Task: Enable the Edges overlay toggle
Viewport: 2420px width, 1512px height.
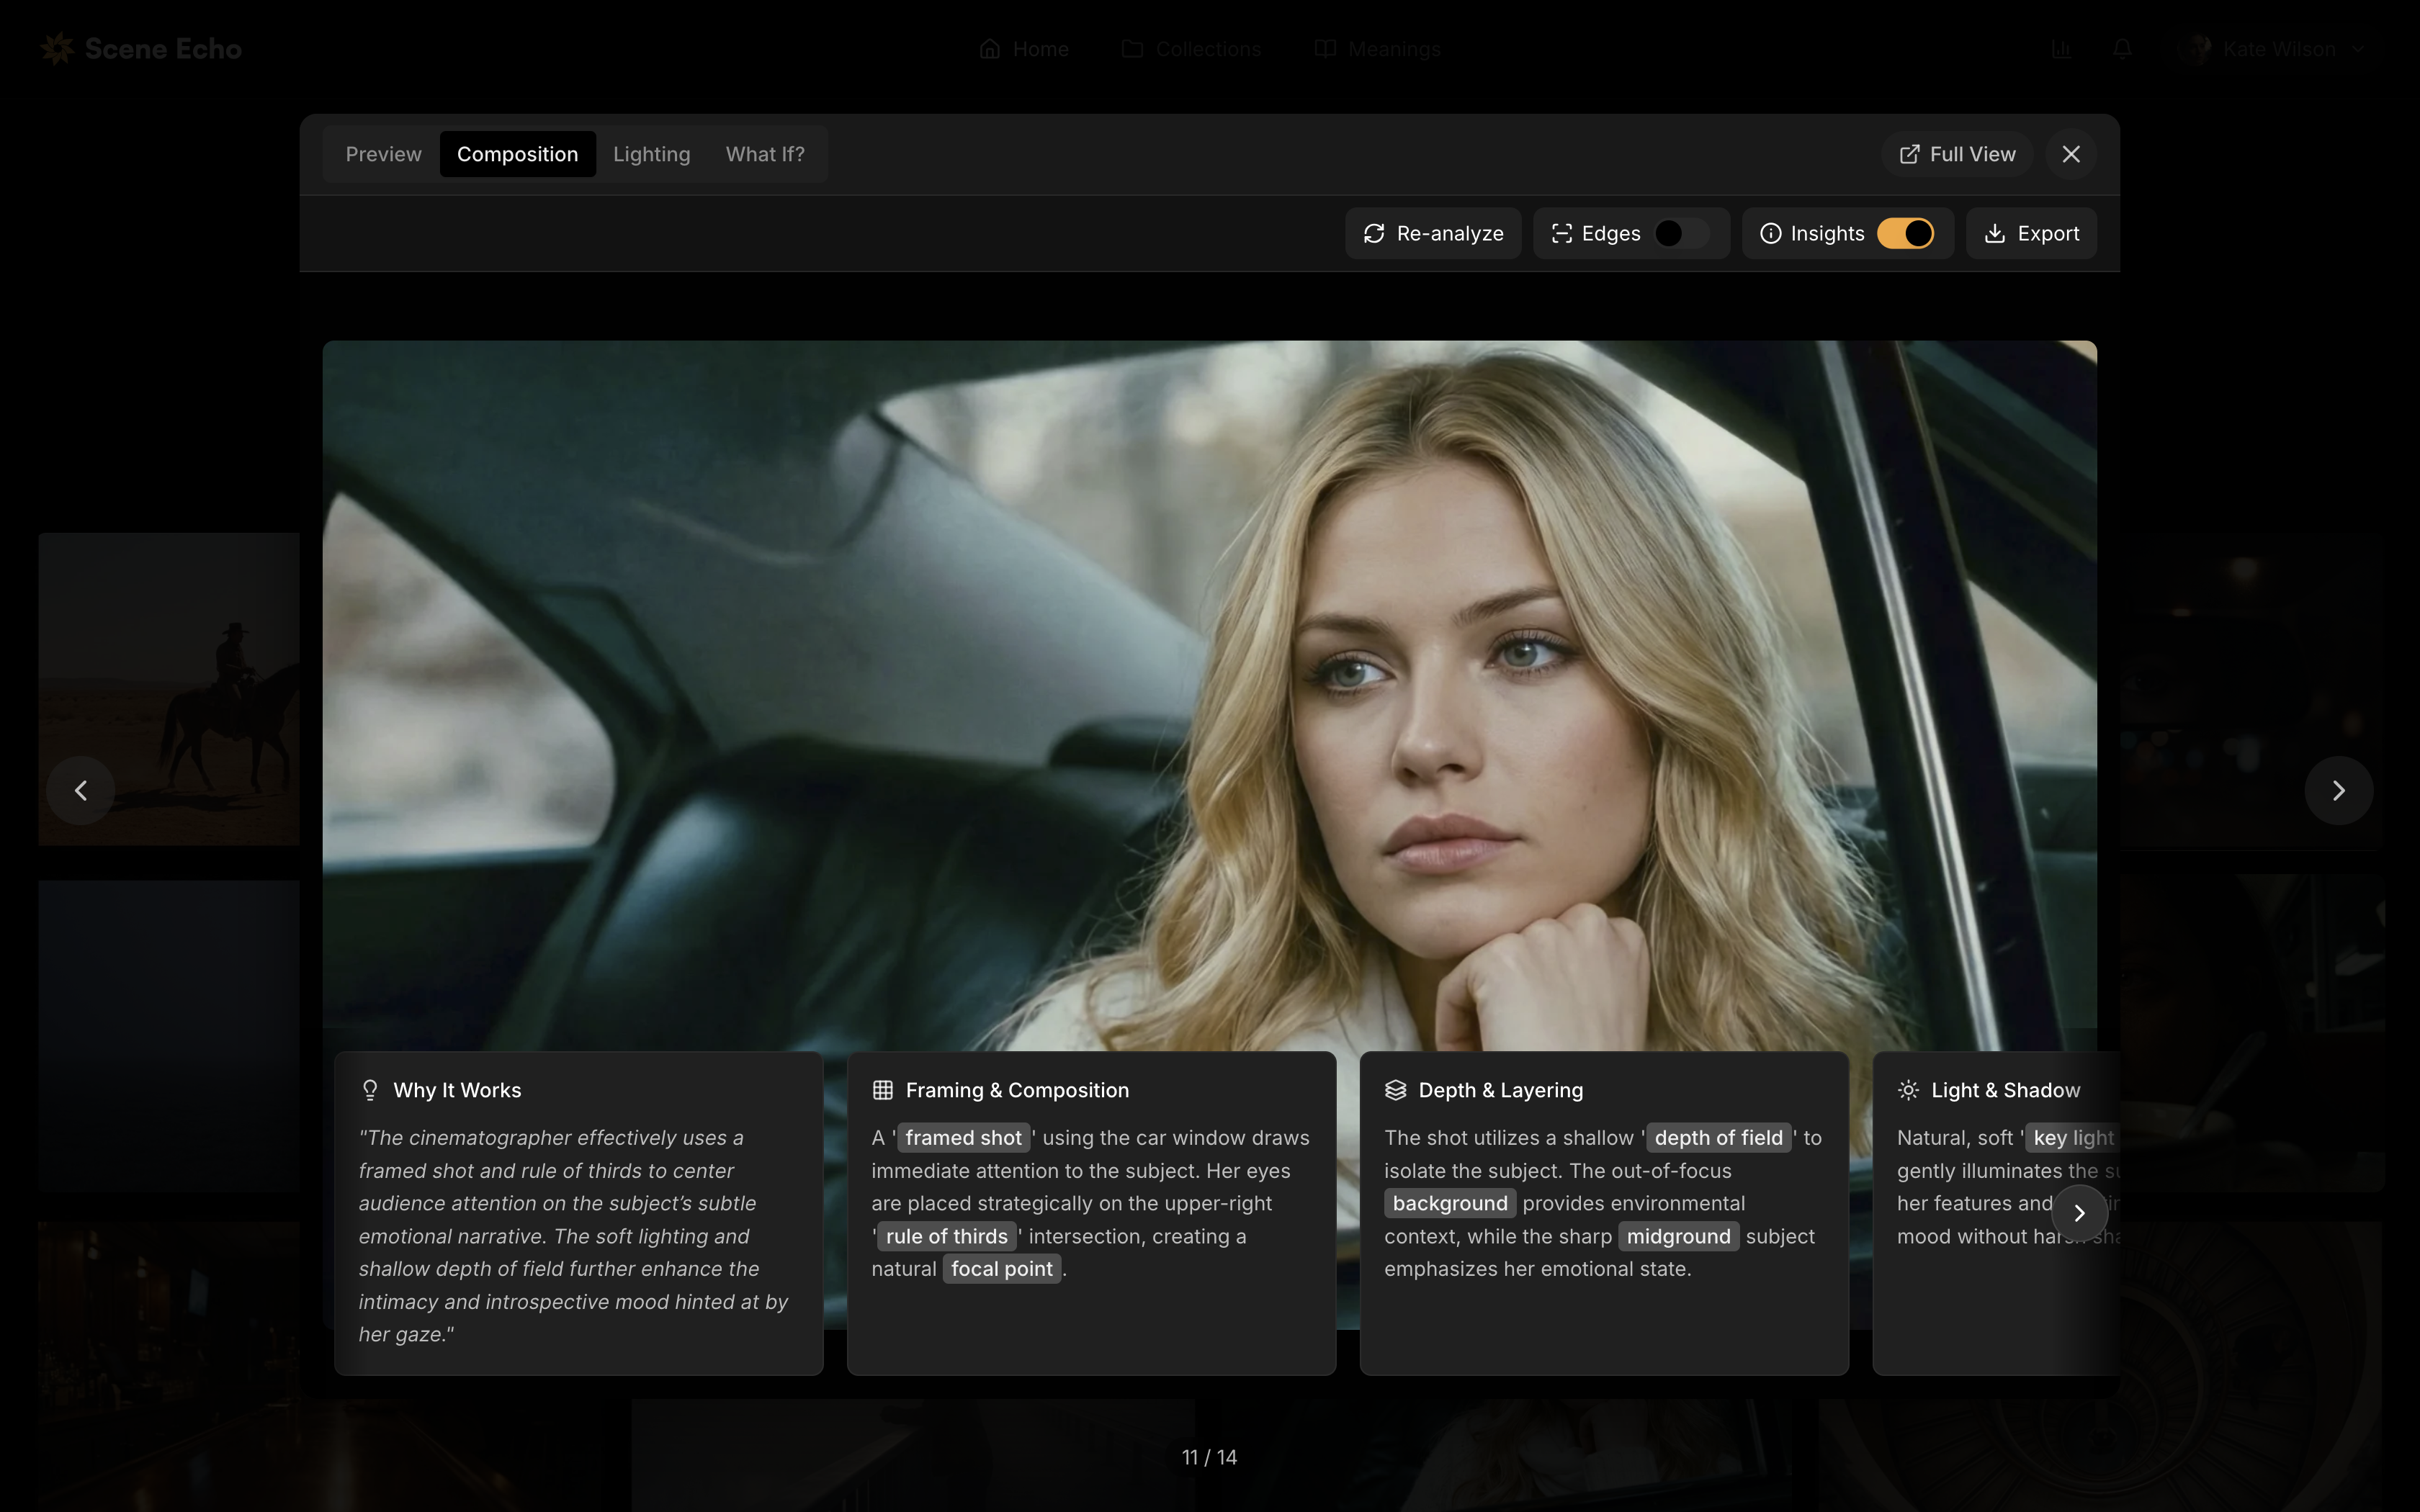Action: pos(1680,233)
